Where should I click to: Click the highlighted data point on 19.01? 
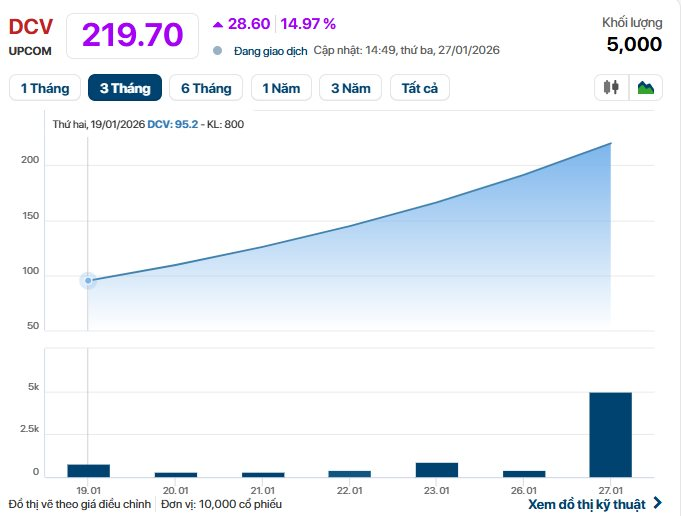88,281
